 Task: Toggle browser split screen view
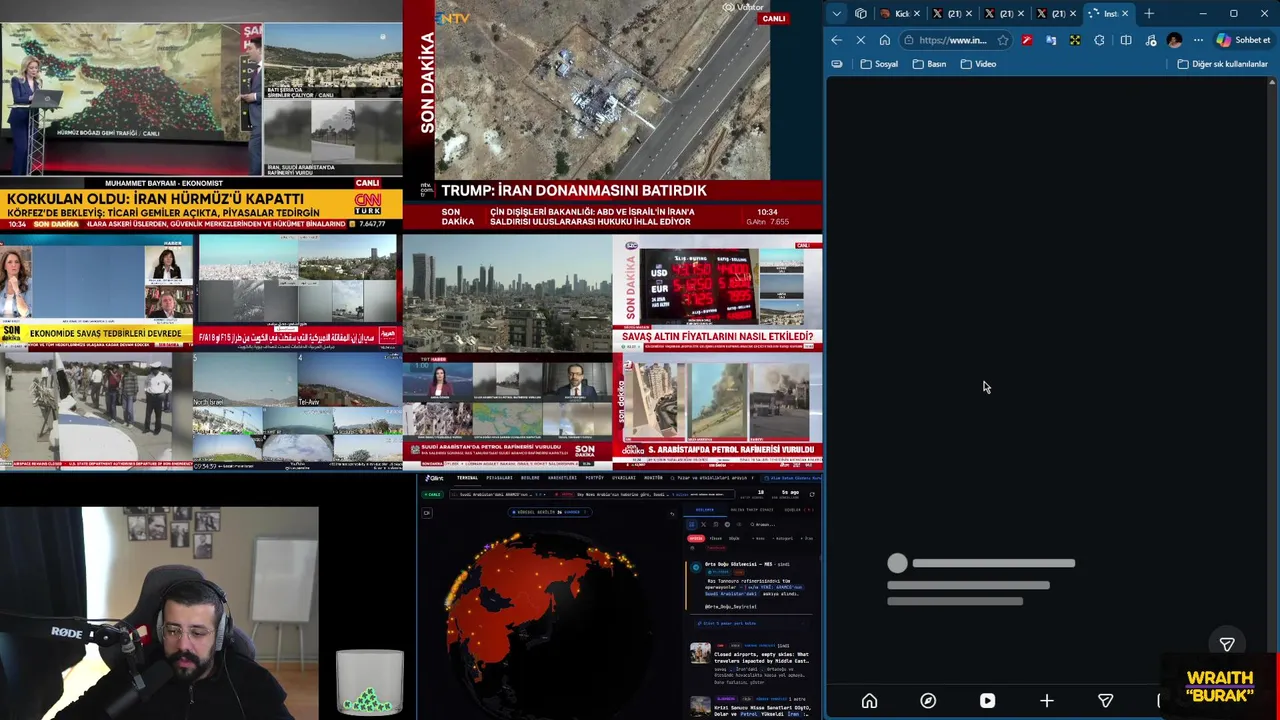1126,40
